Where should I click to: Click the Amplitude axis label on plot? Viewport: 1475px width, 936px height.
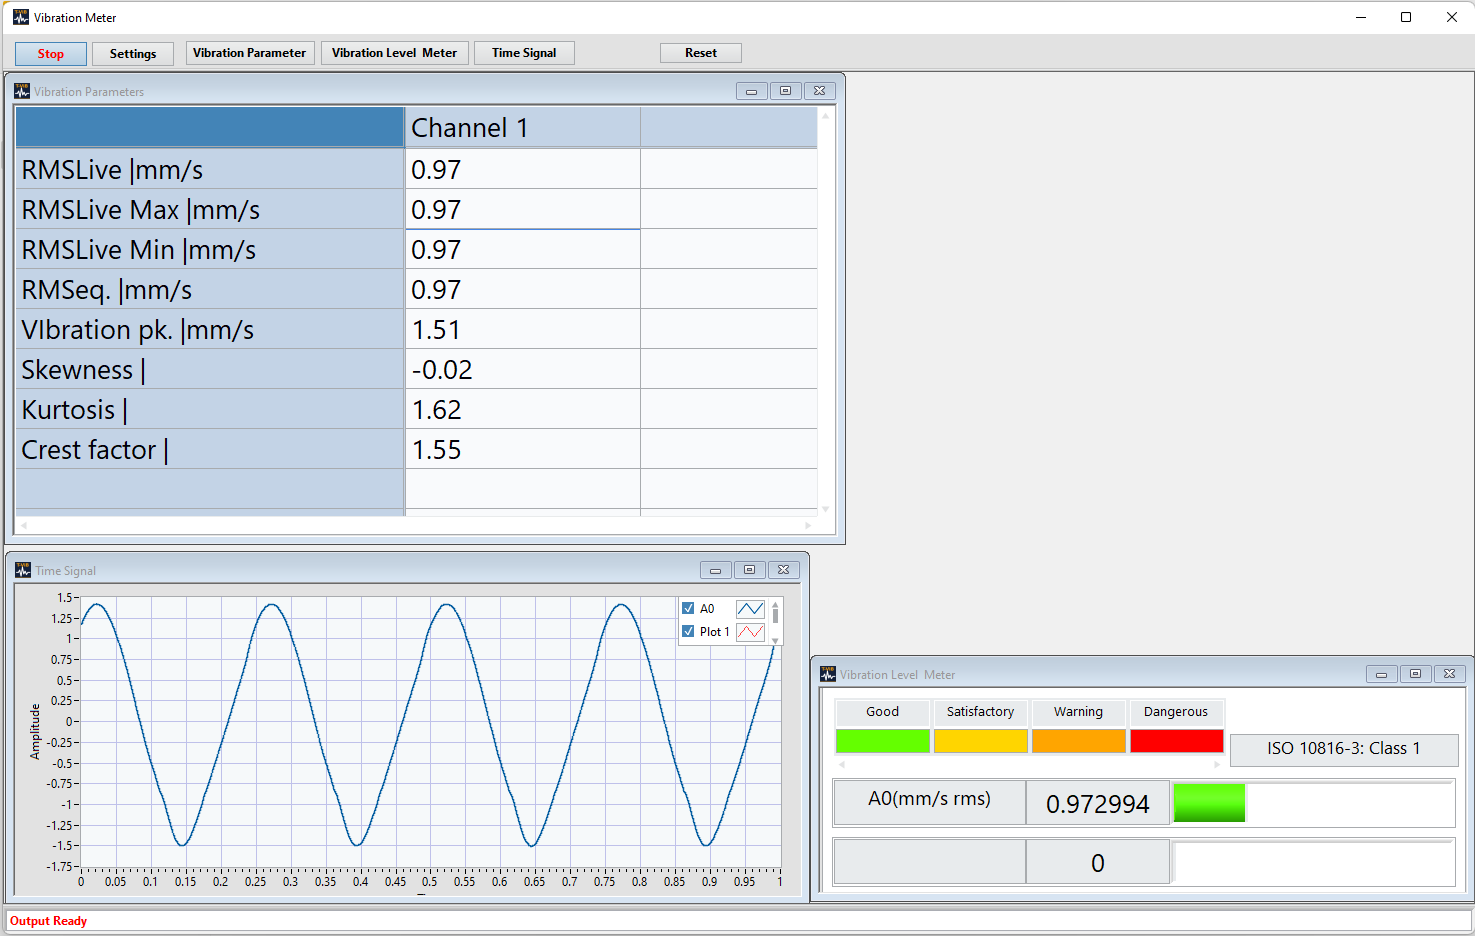(35, 731)
